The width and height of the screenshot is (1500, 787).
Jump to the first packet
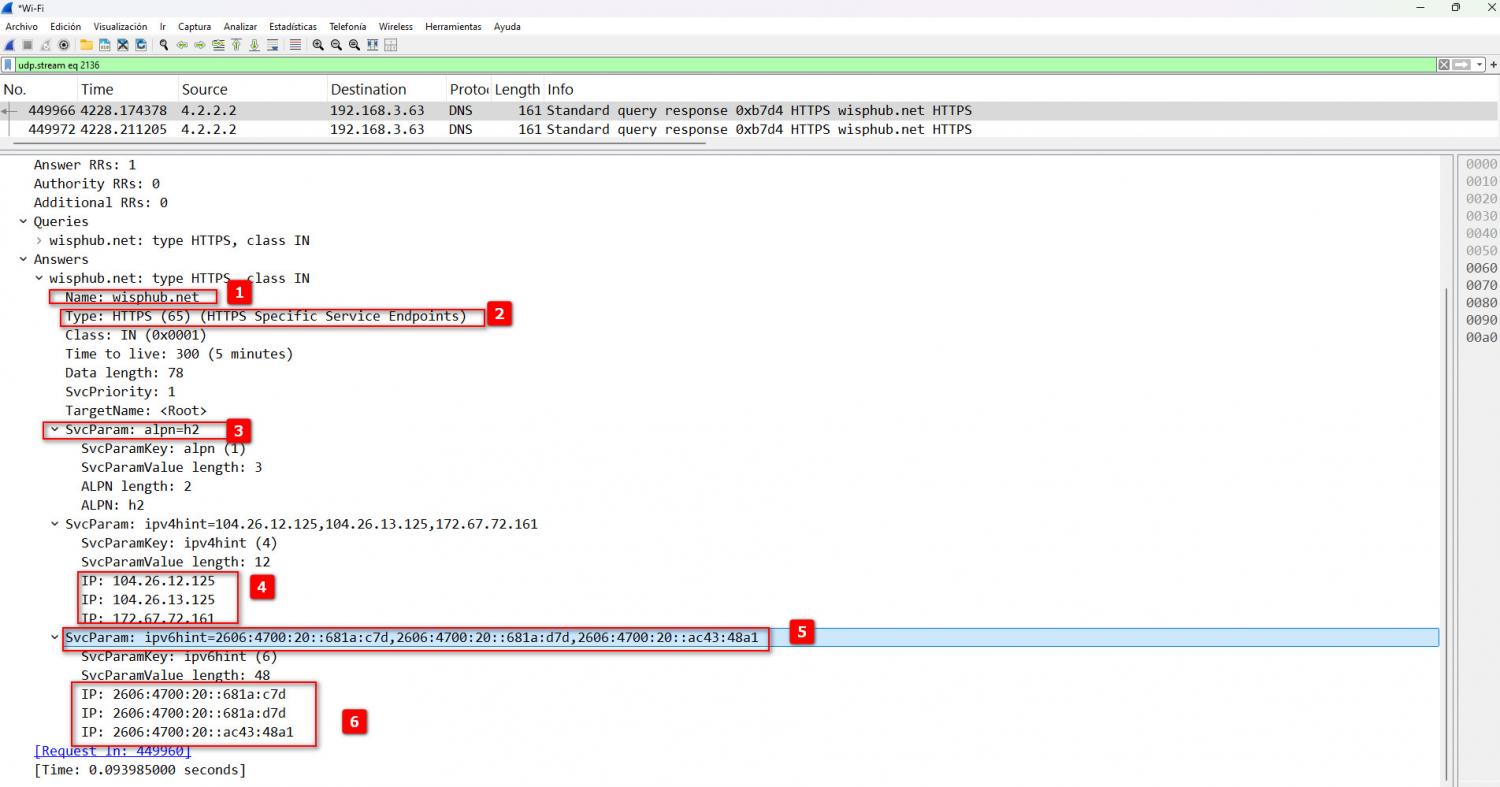236,45
